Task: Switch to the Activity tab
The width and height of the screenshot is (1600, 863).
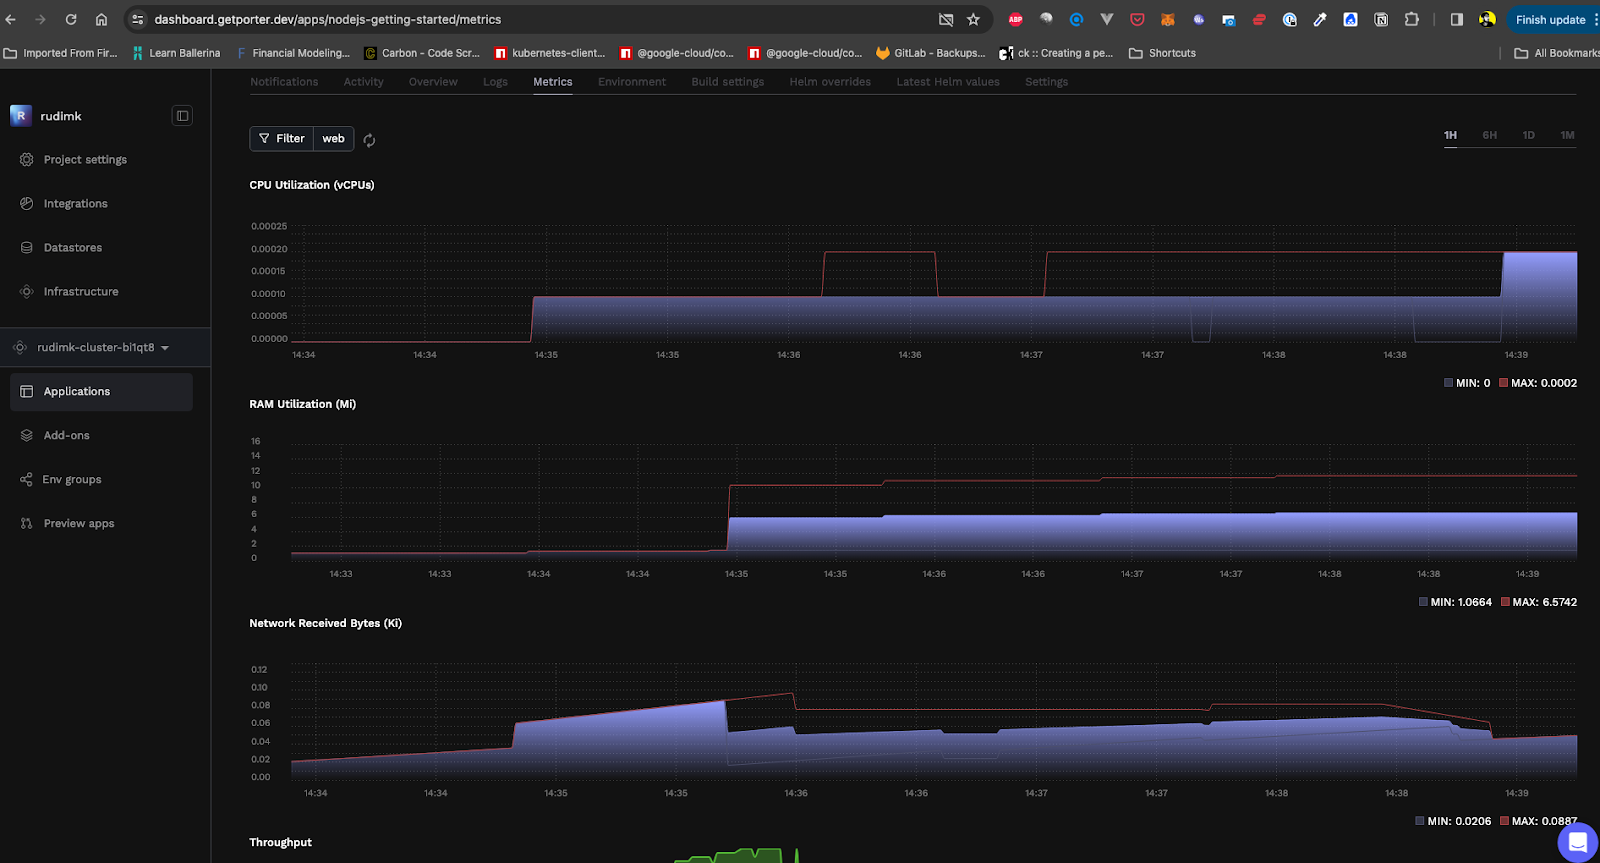Action: (x=363, y=82)
